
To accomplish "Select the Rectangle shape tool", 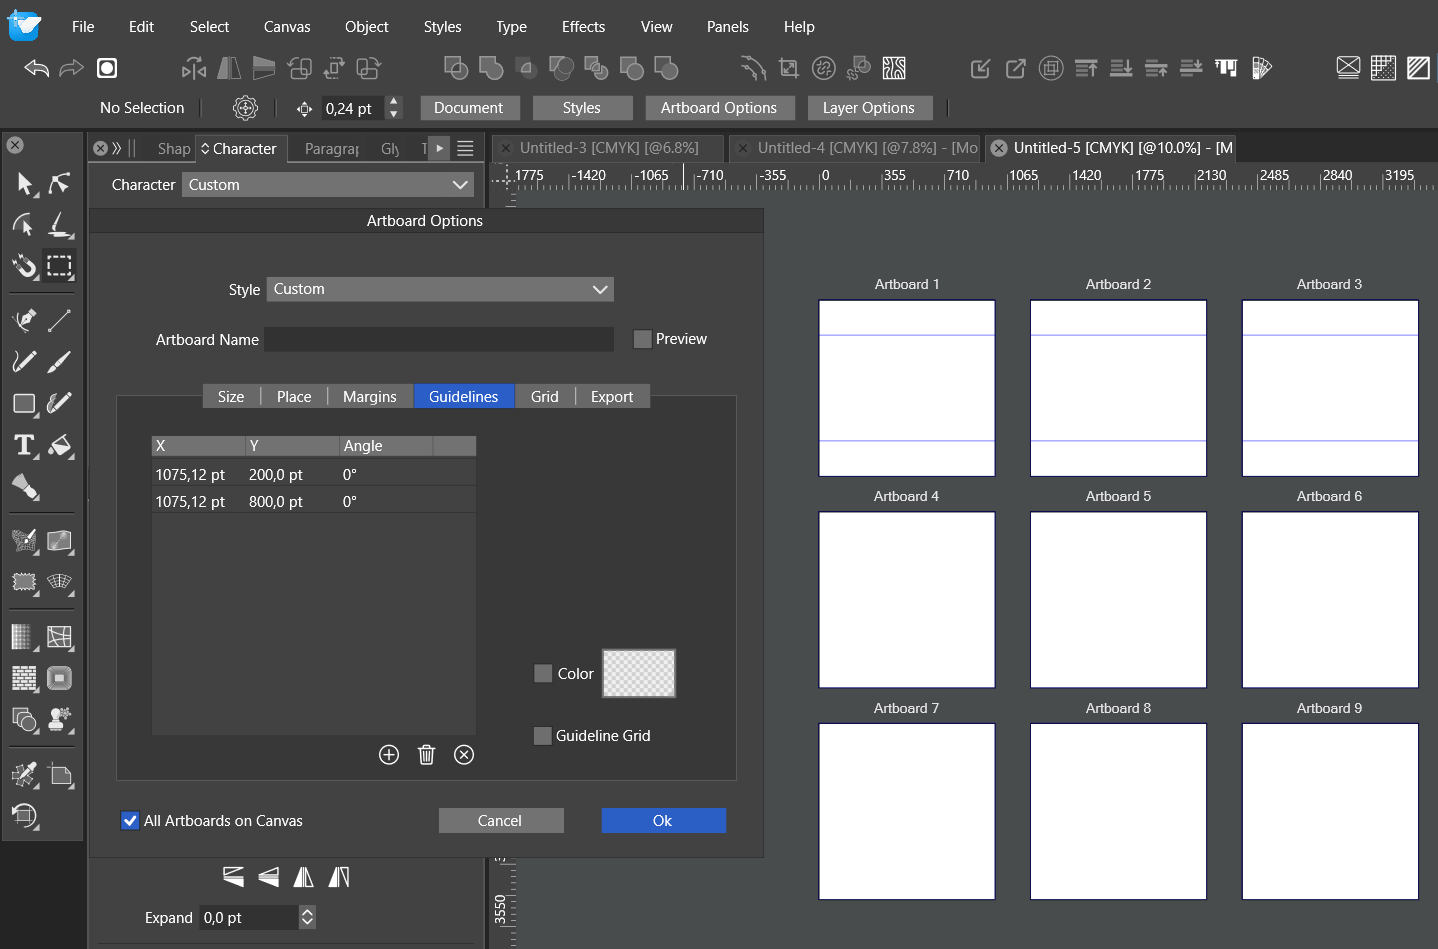I will 24,404.
